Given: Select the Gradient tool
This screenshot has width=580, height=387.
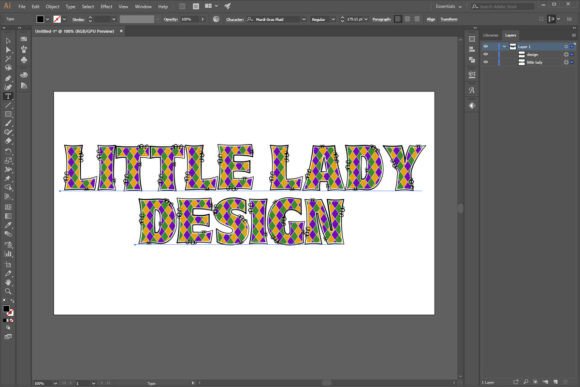Looking at the screenshot, I should click(x=8, y=216).
